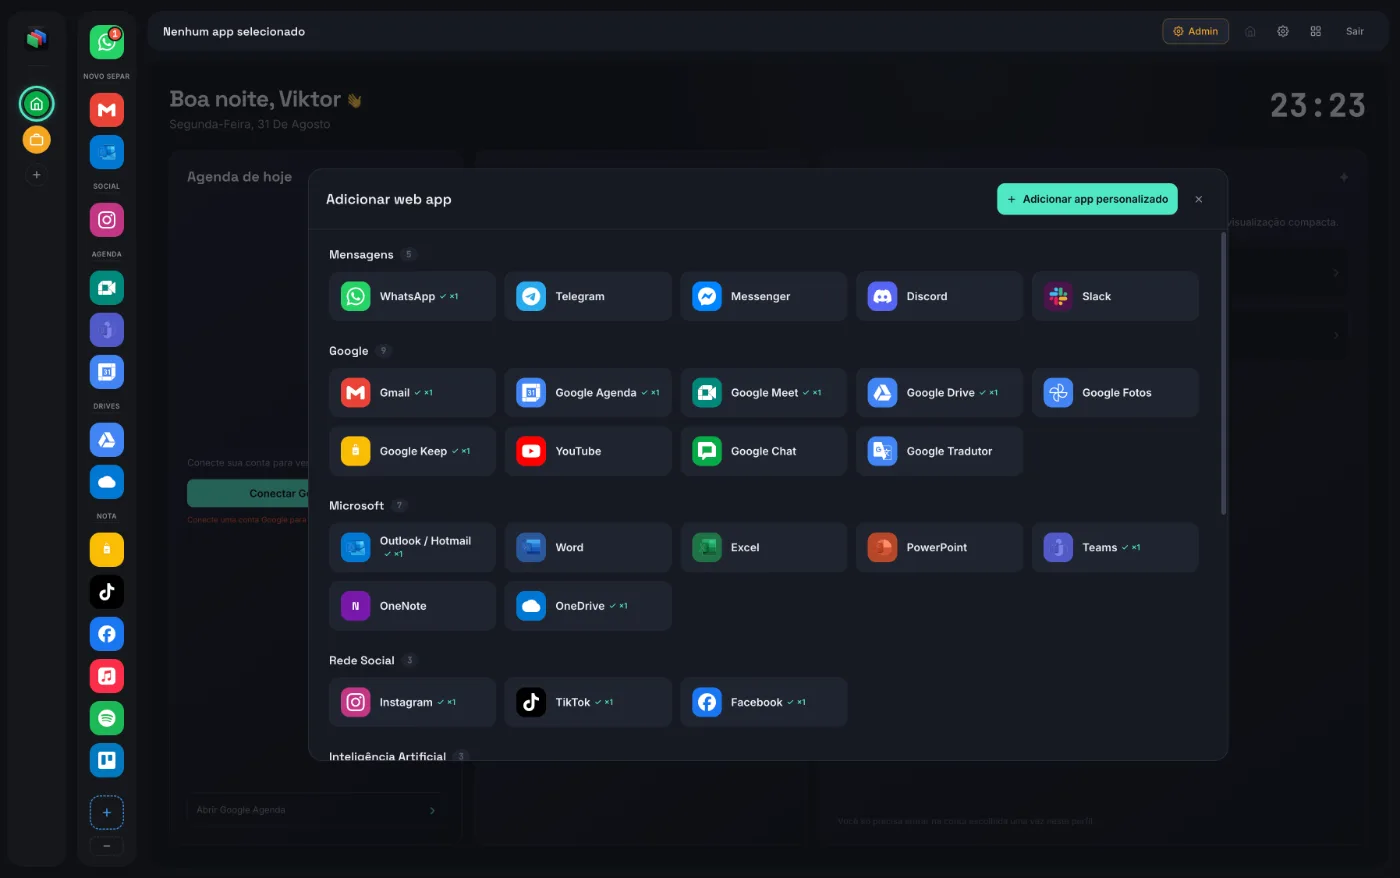The height and width of the screenshot is (878, 1400).
Task: Open Apple Music from the sidebar
Action: (107, 676)
